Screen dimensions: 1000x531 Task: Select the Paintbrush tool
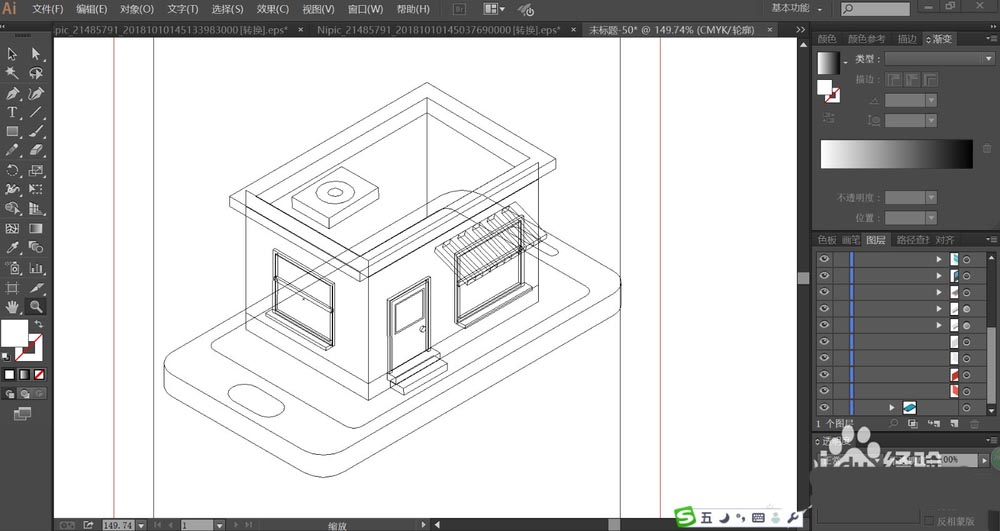(36, 132)
